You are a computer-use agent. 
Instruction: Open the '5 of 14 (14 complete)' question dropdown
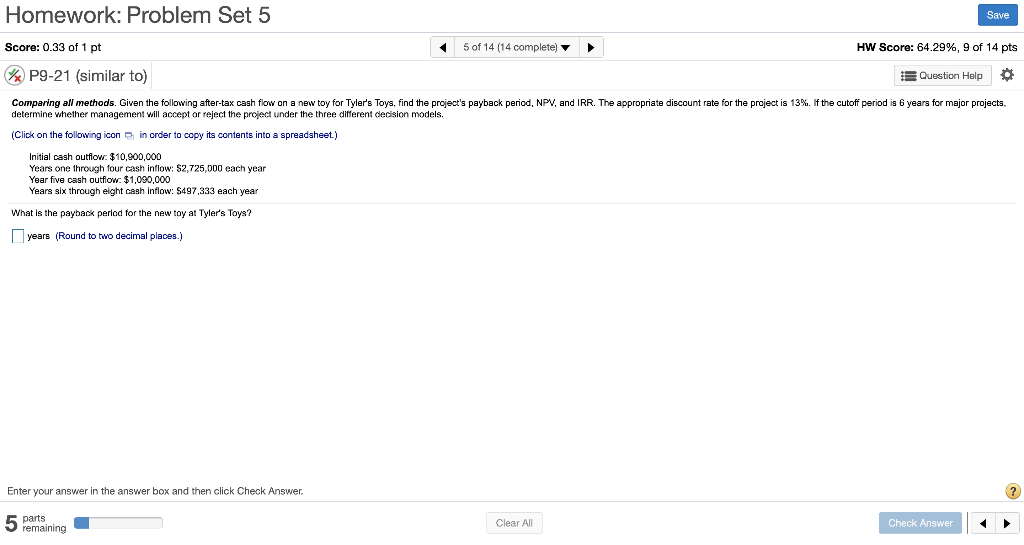click(517, 47)
